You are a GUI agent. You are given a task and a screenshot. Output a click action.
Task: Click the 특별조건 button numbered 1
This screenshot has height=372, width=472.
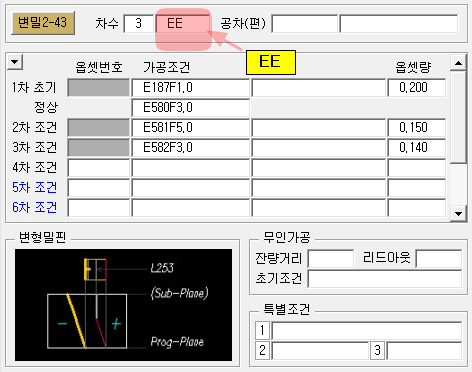[262, 330]
